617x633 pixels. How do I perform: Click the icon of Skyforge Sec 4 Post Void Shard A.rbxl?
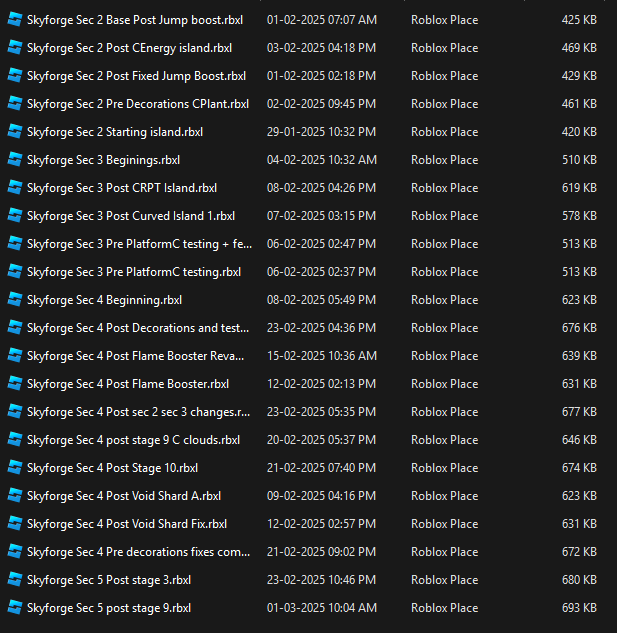point(15,496)
